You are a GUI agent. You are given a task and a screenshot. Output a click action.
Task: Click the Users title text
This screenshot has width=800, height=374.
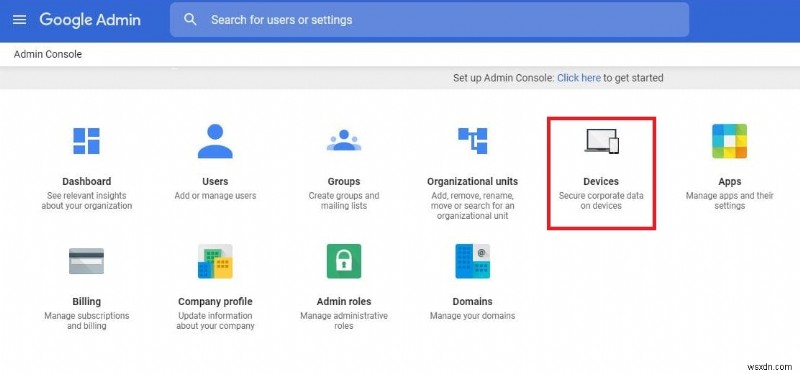(x=215, y=181)
